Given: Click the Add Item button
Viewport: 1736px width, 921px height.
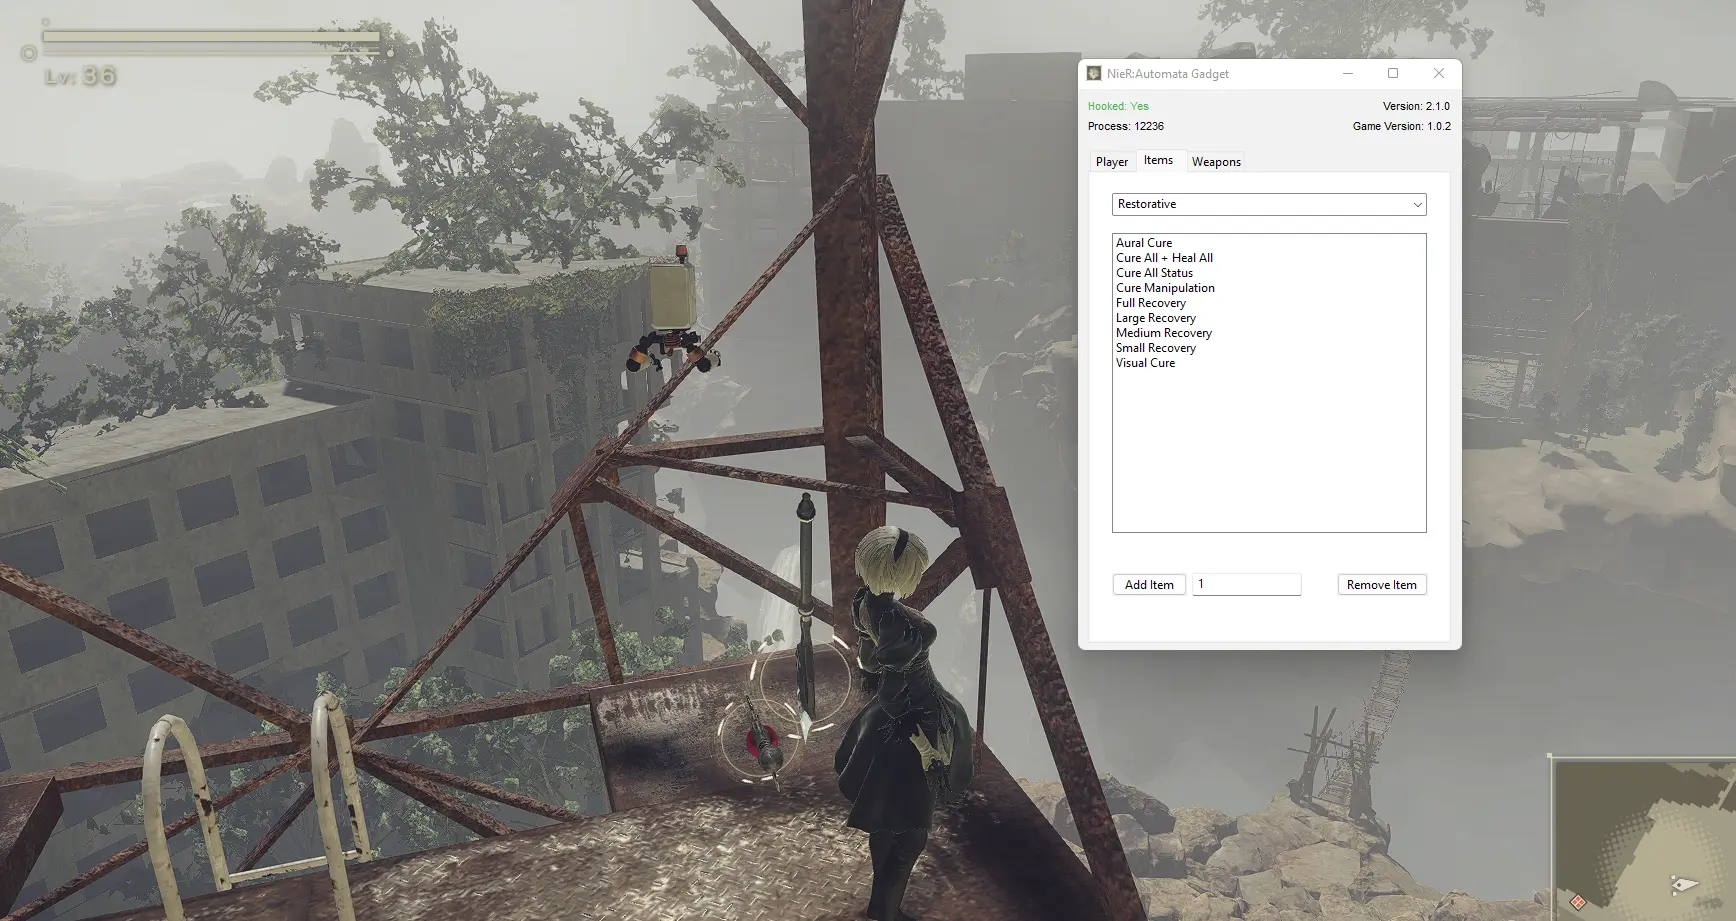Looking at the screenshot, I should point(1149,585).
